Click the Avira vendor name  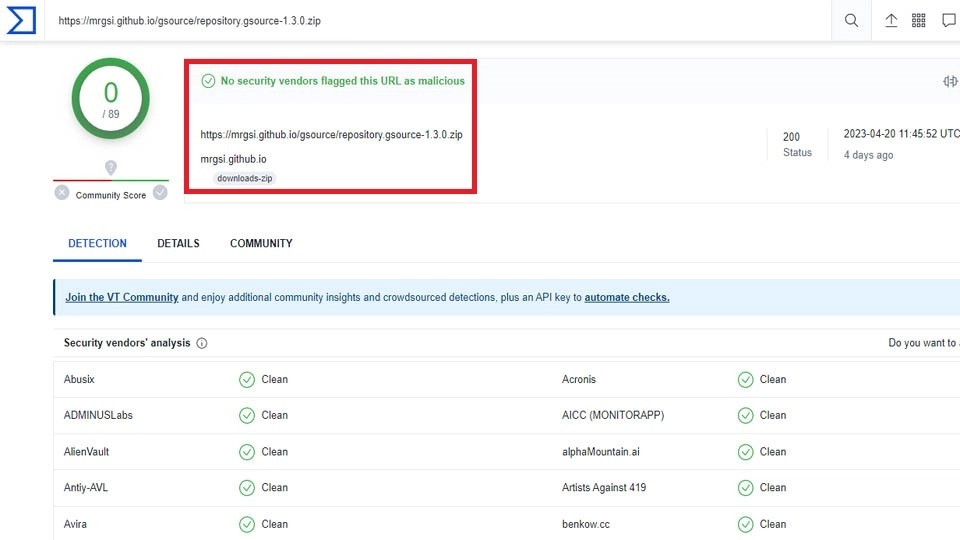pyautogui.click(x=75, y=524)
